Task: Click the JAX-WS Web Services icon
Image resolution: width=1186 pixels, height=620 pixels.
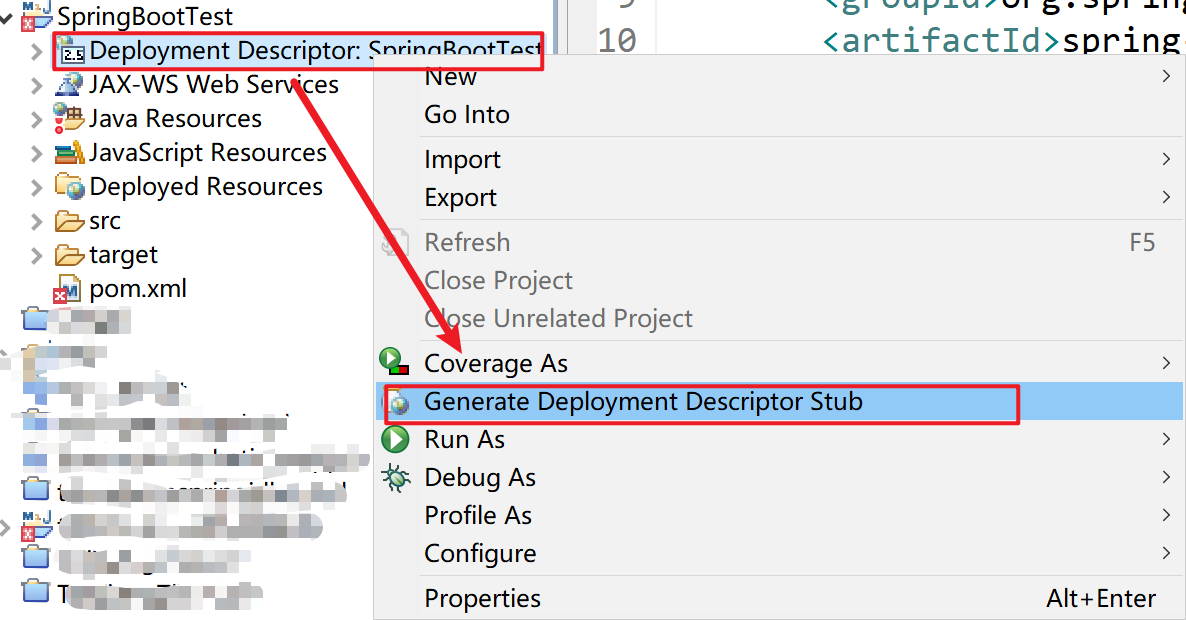Action: tap(69, 85)
